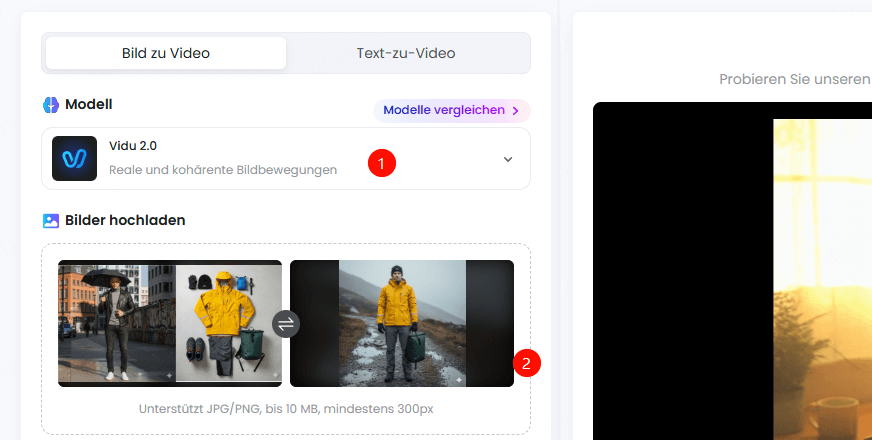Click the sample video preview on the right
The height and width of the screenshot is (440, 872).
coord(732,271)
